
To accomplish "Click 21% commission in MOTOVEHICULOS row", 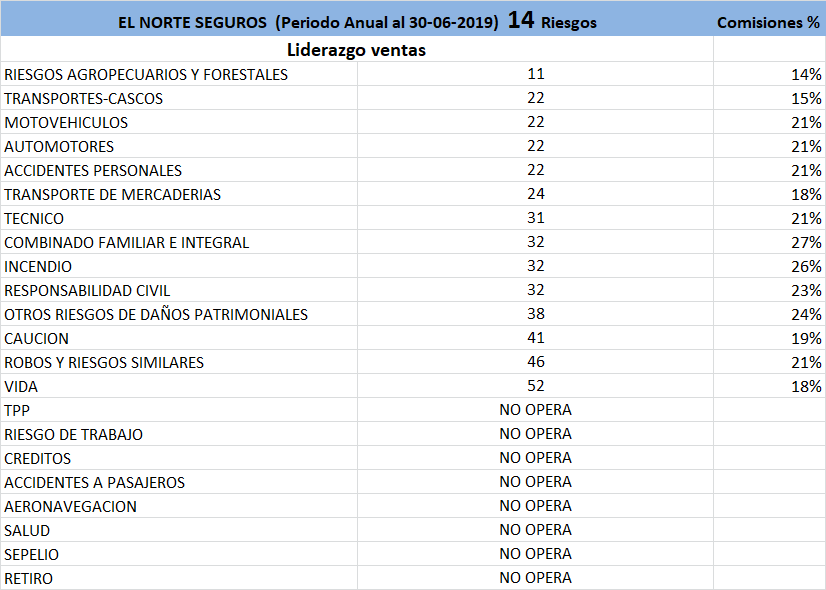I will 806,123.
